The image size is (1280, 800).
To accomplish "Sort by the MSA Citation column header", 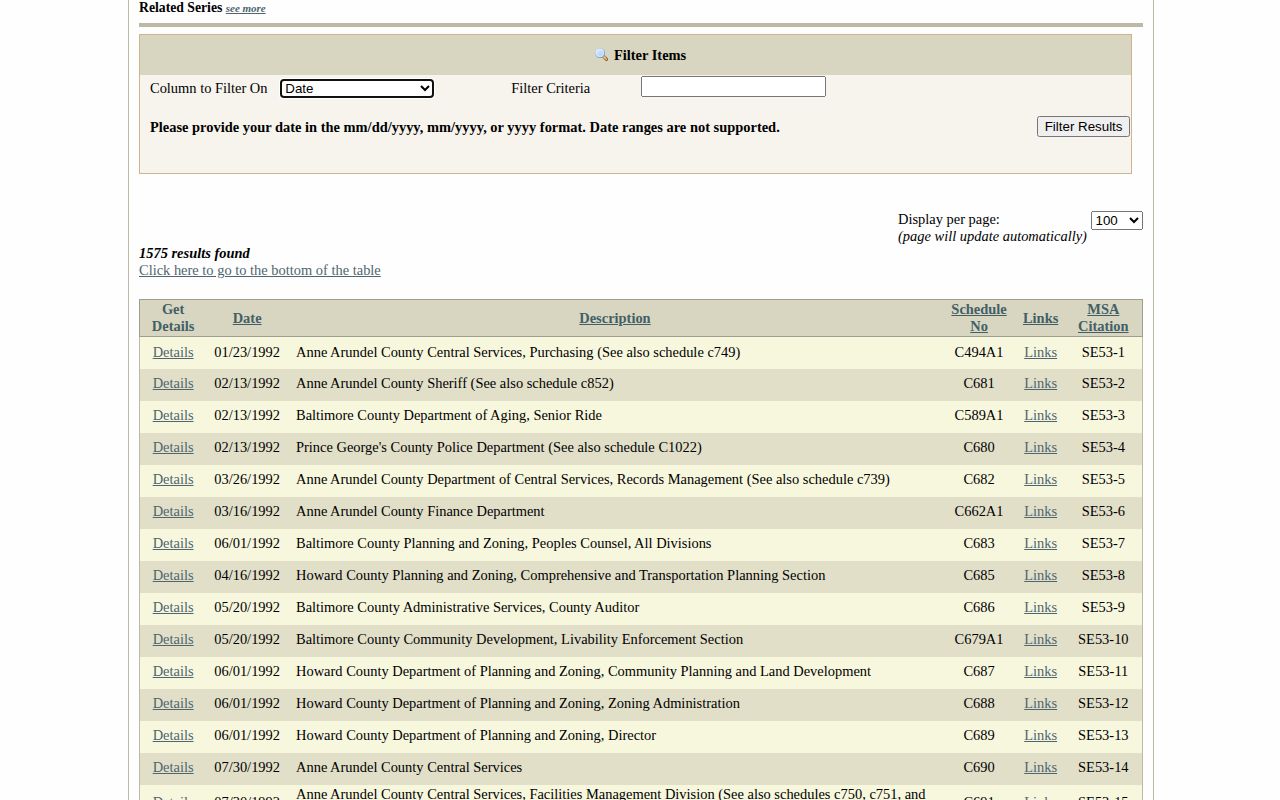I will click(x=1103, y=318).
